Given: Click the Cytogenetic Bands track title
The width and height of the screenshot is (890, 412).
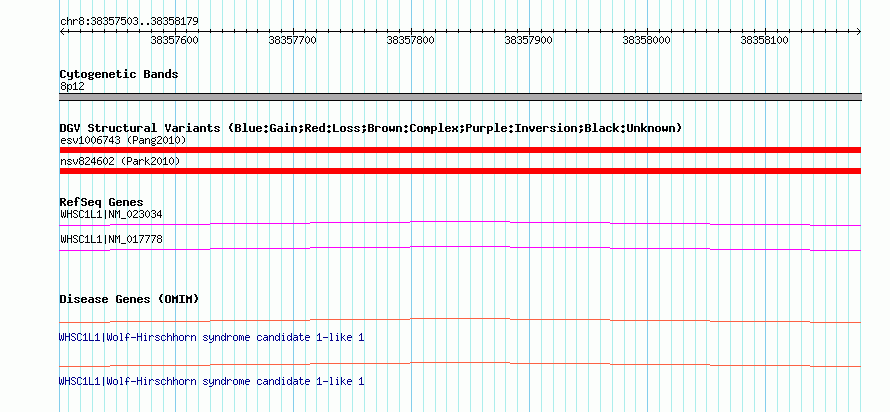Looking at the screenshot, I should [x=119, y=74].
